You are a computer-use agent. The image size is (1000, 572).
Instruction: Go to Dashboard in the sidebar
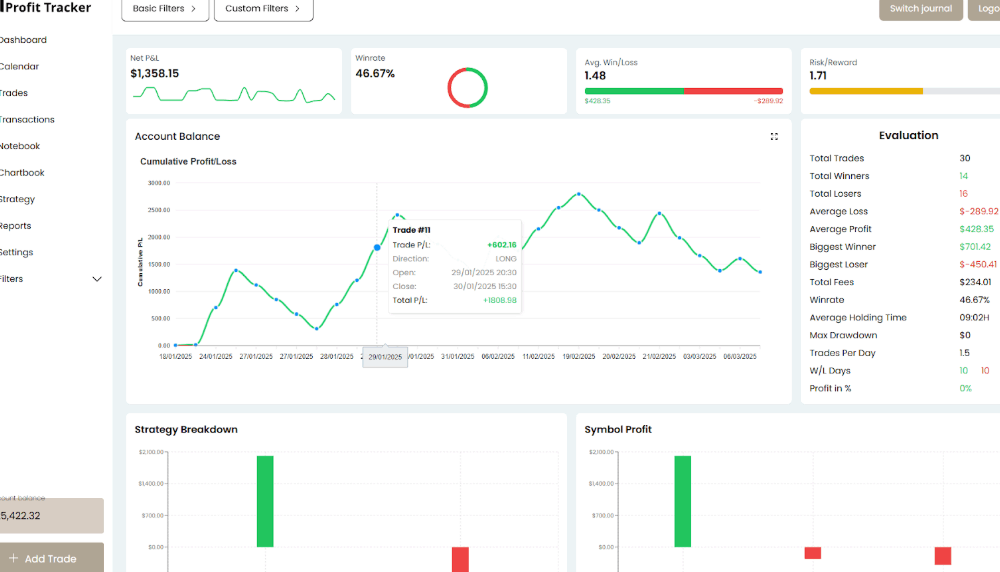[x=22, y=40]
